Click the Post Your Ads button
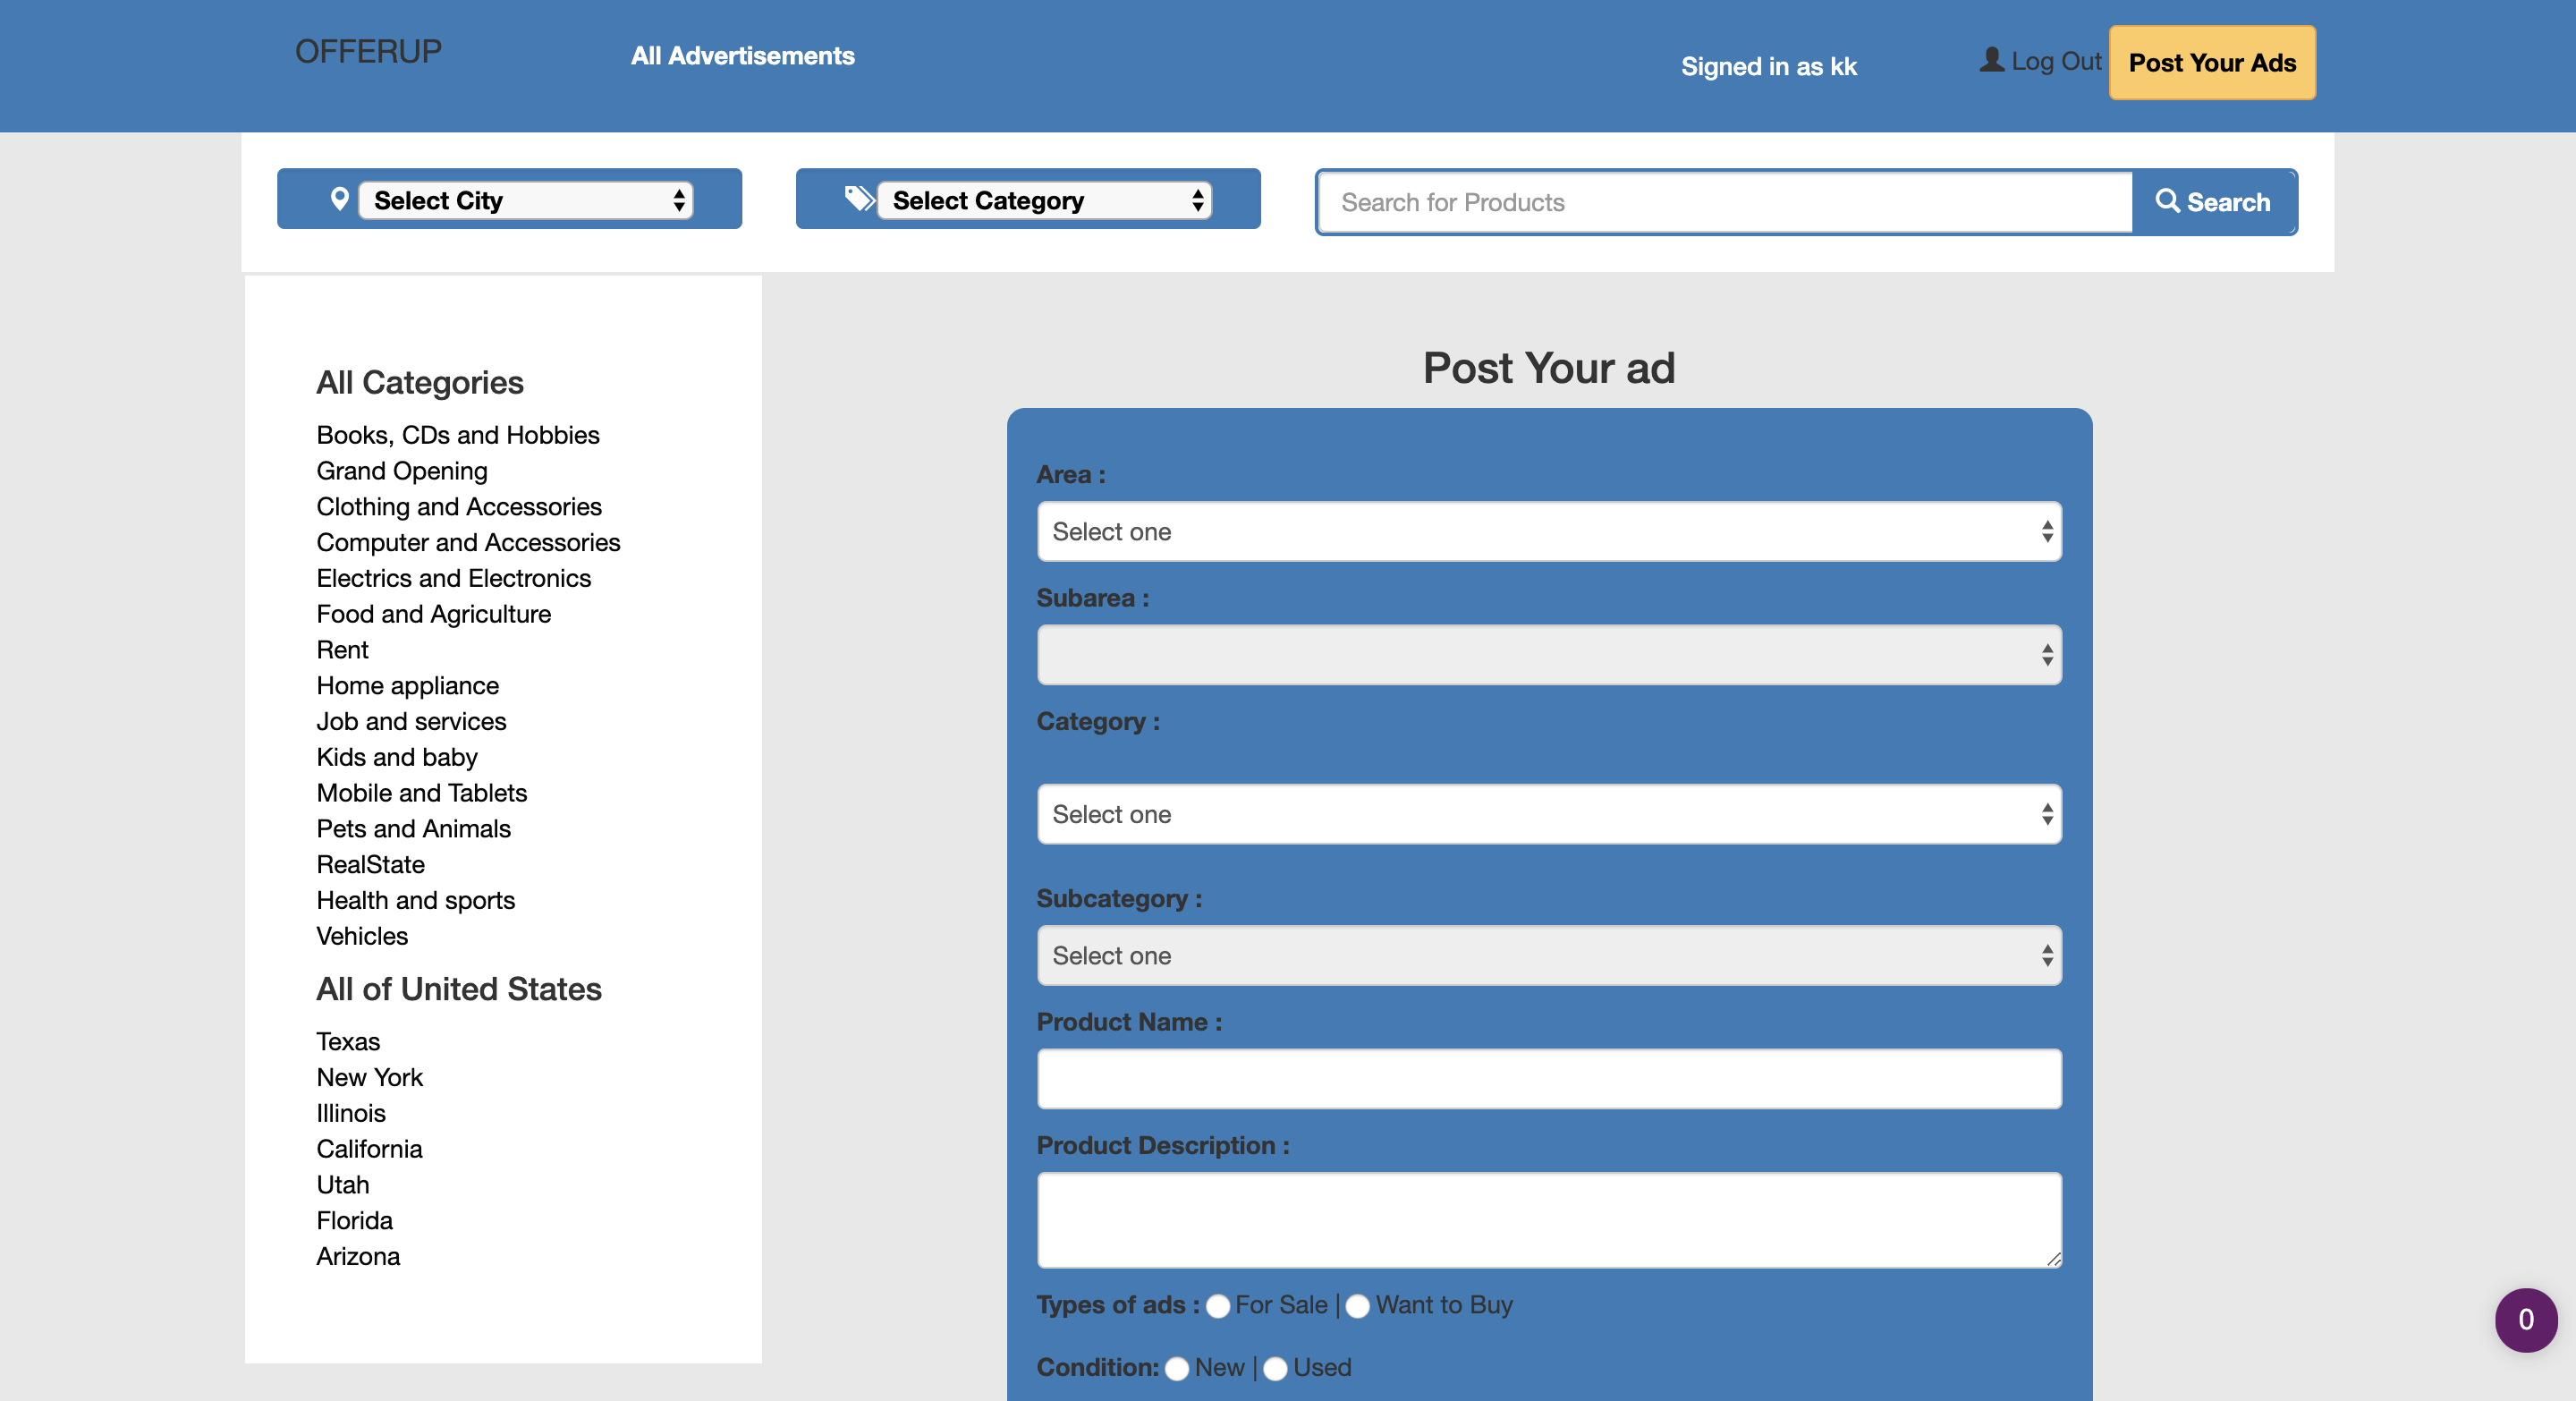Screen dimensions: 2576x1401 (x=2211, y=63)
